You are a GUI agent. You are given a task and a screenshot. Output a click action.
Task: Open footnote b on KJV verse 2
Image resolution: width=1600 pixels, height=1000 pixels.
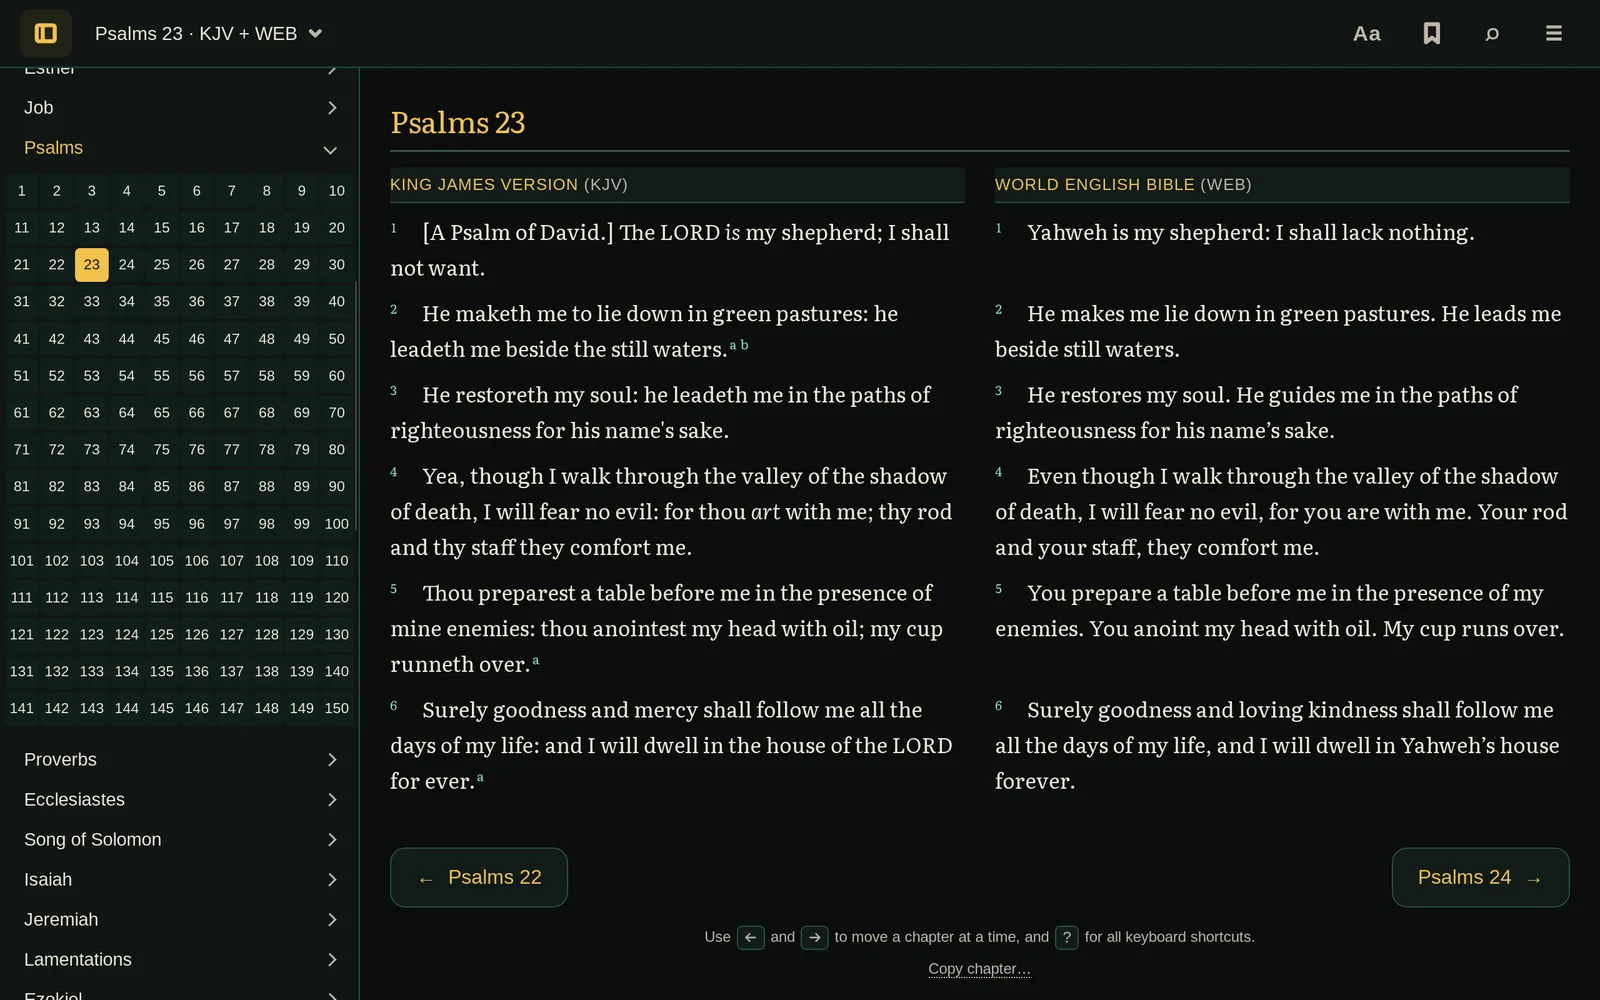[x=744, y=345]
